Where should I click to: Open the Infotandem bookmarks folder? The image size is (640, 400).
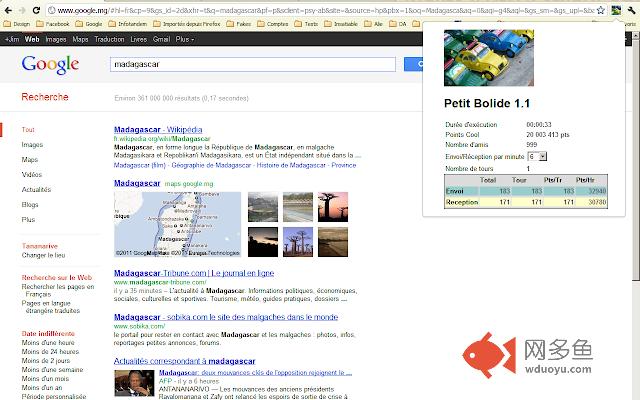coord(128,24)
